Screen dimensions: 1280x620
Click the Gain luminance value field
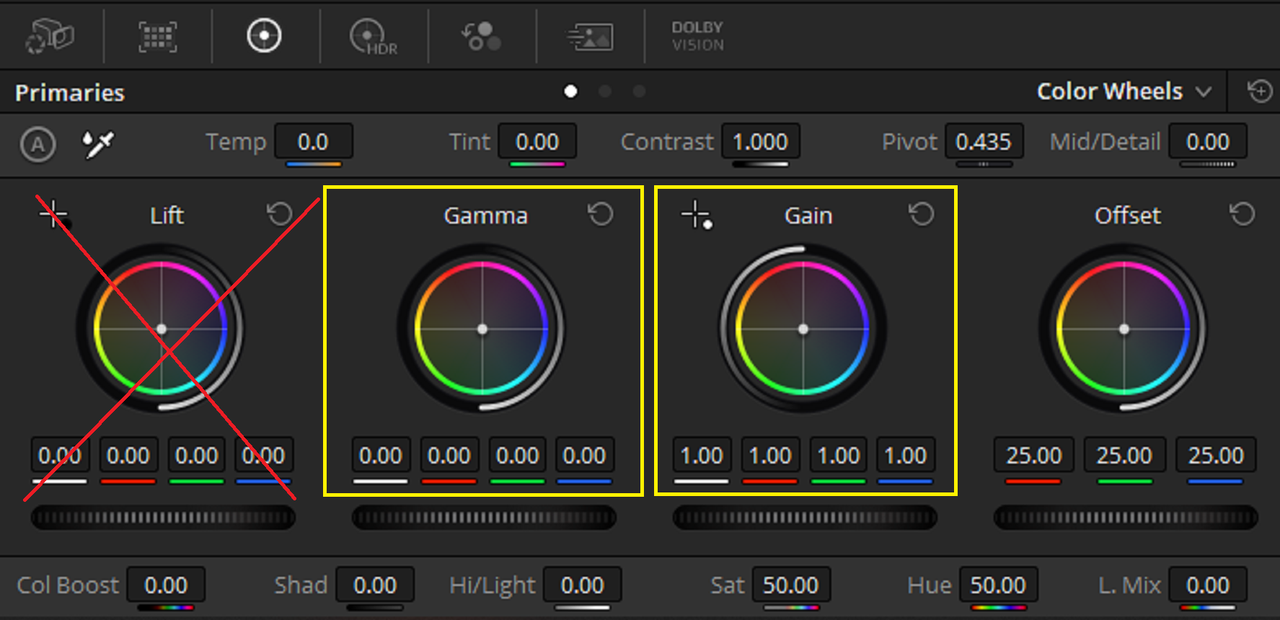(x=701, y=456)
